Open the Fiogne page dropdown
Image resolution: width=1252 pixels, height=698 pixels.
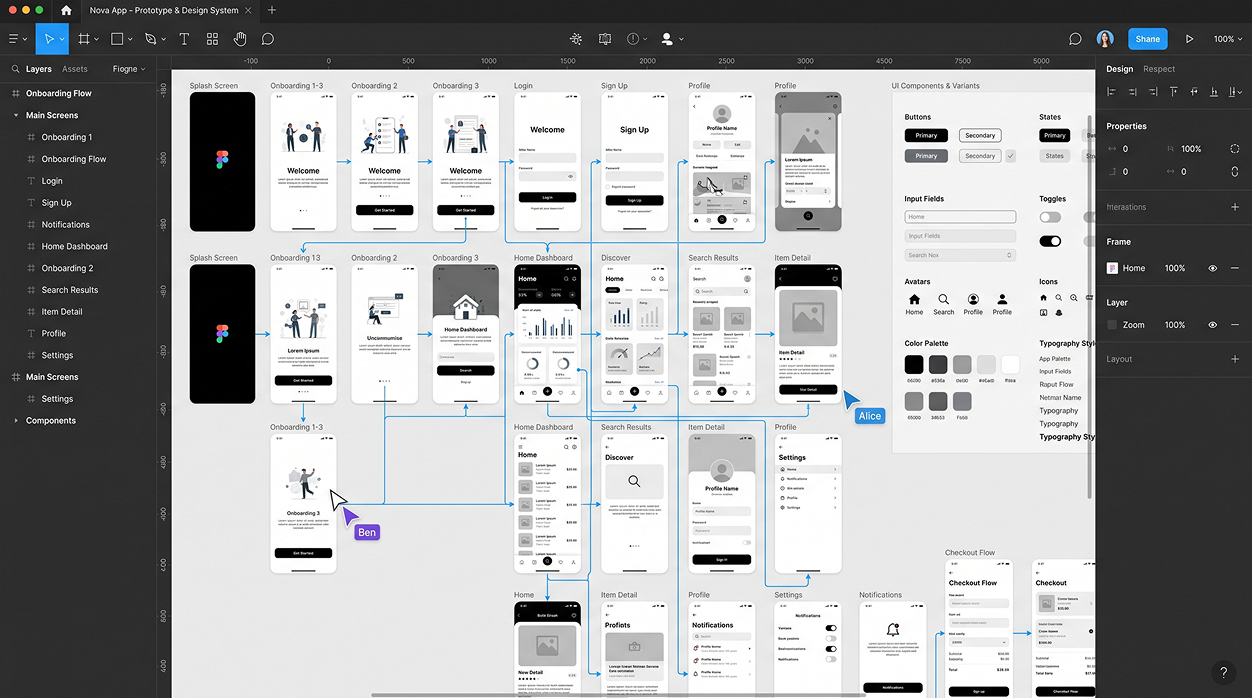click(x=129, y=69)
